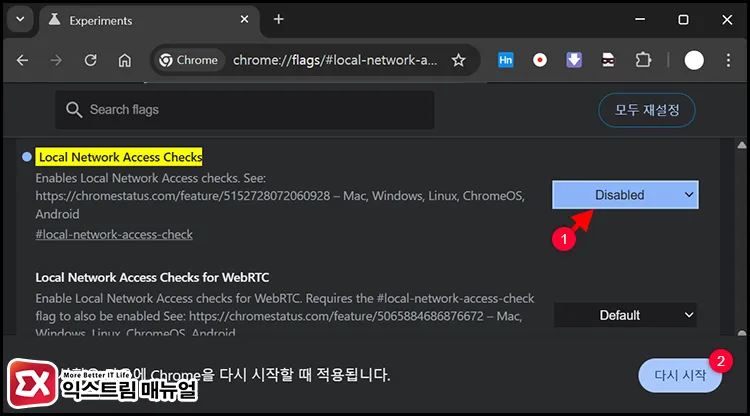Image resolution: width=750 pixels, height=416 pixels.
Task: Click the Local Network Access Checks title
Action: 119,157
